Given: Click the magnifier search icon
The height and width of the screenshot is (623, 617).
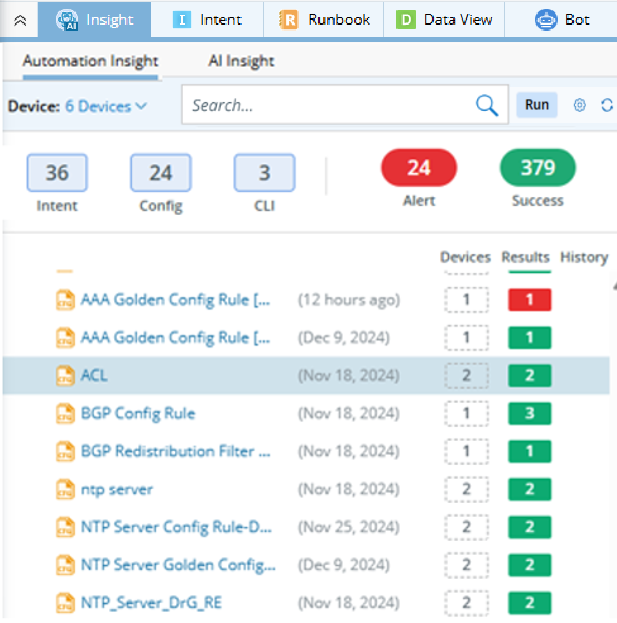Looking at the screenshot, I should point(487,105).
